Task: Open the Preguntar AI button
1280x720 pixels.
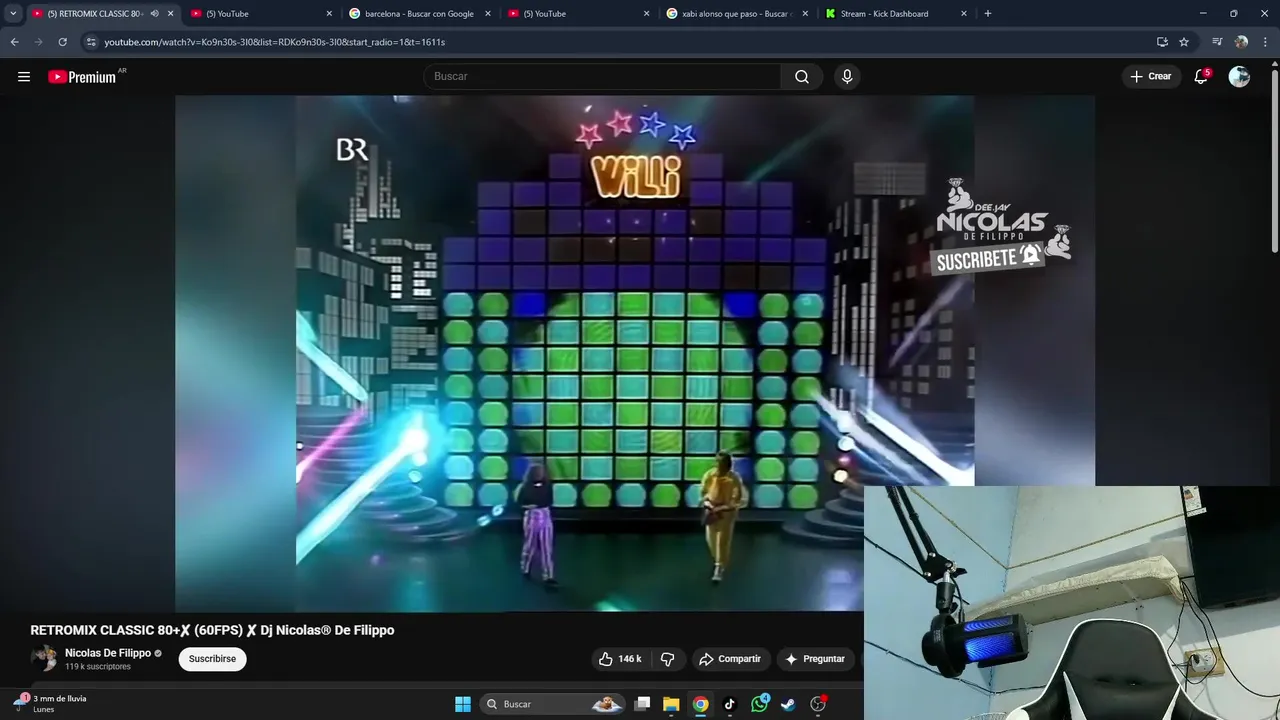Action: (816, 659)
